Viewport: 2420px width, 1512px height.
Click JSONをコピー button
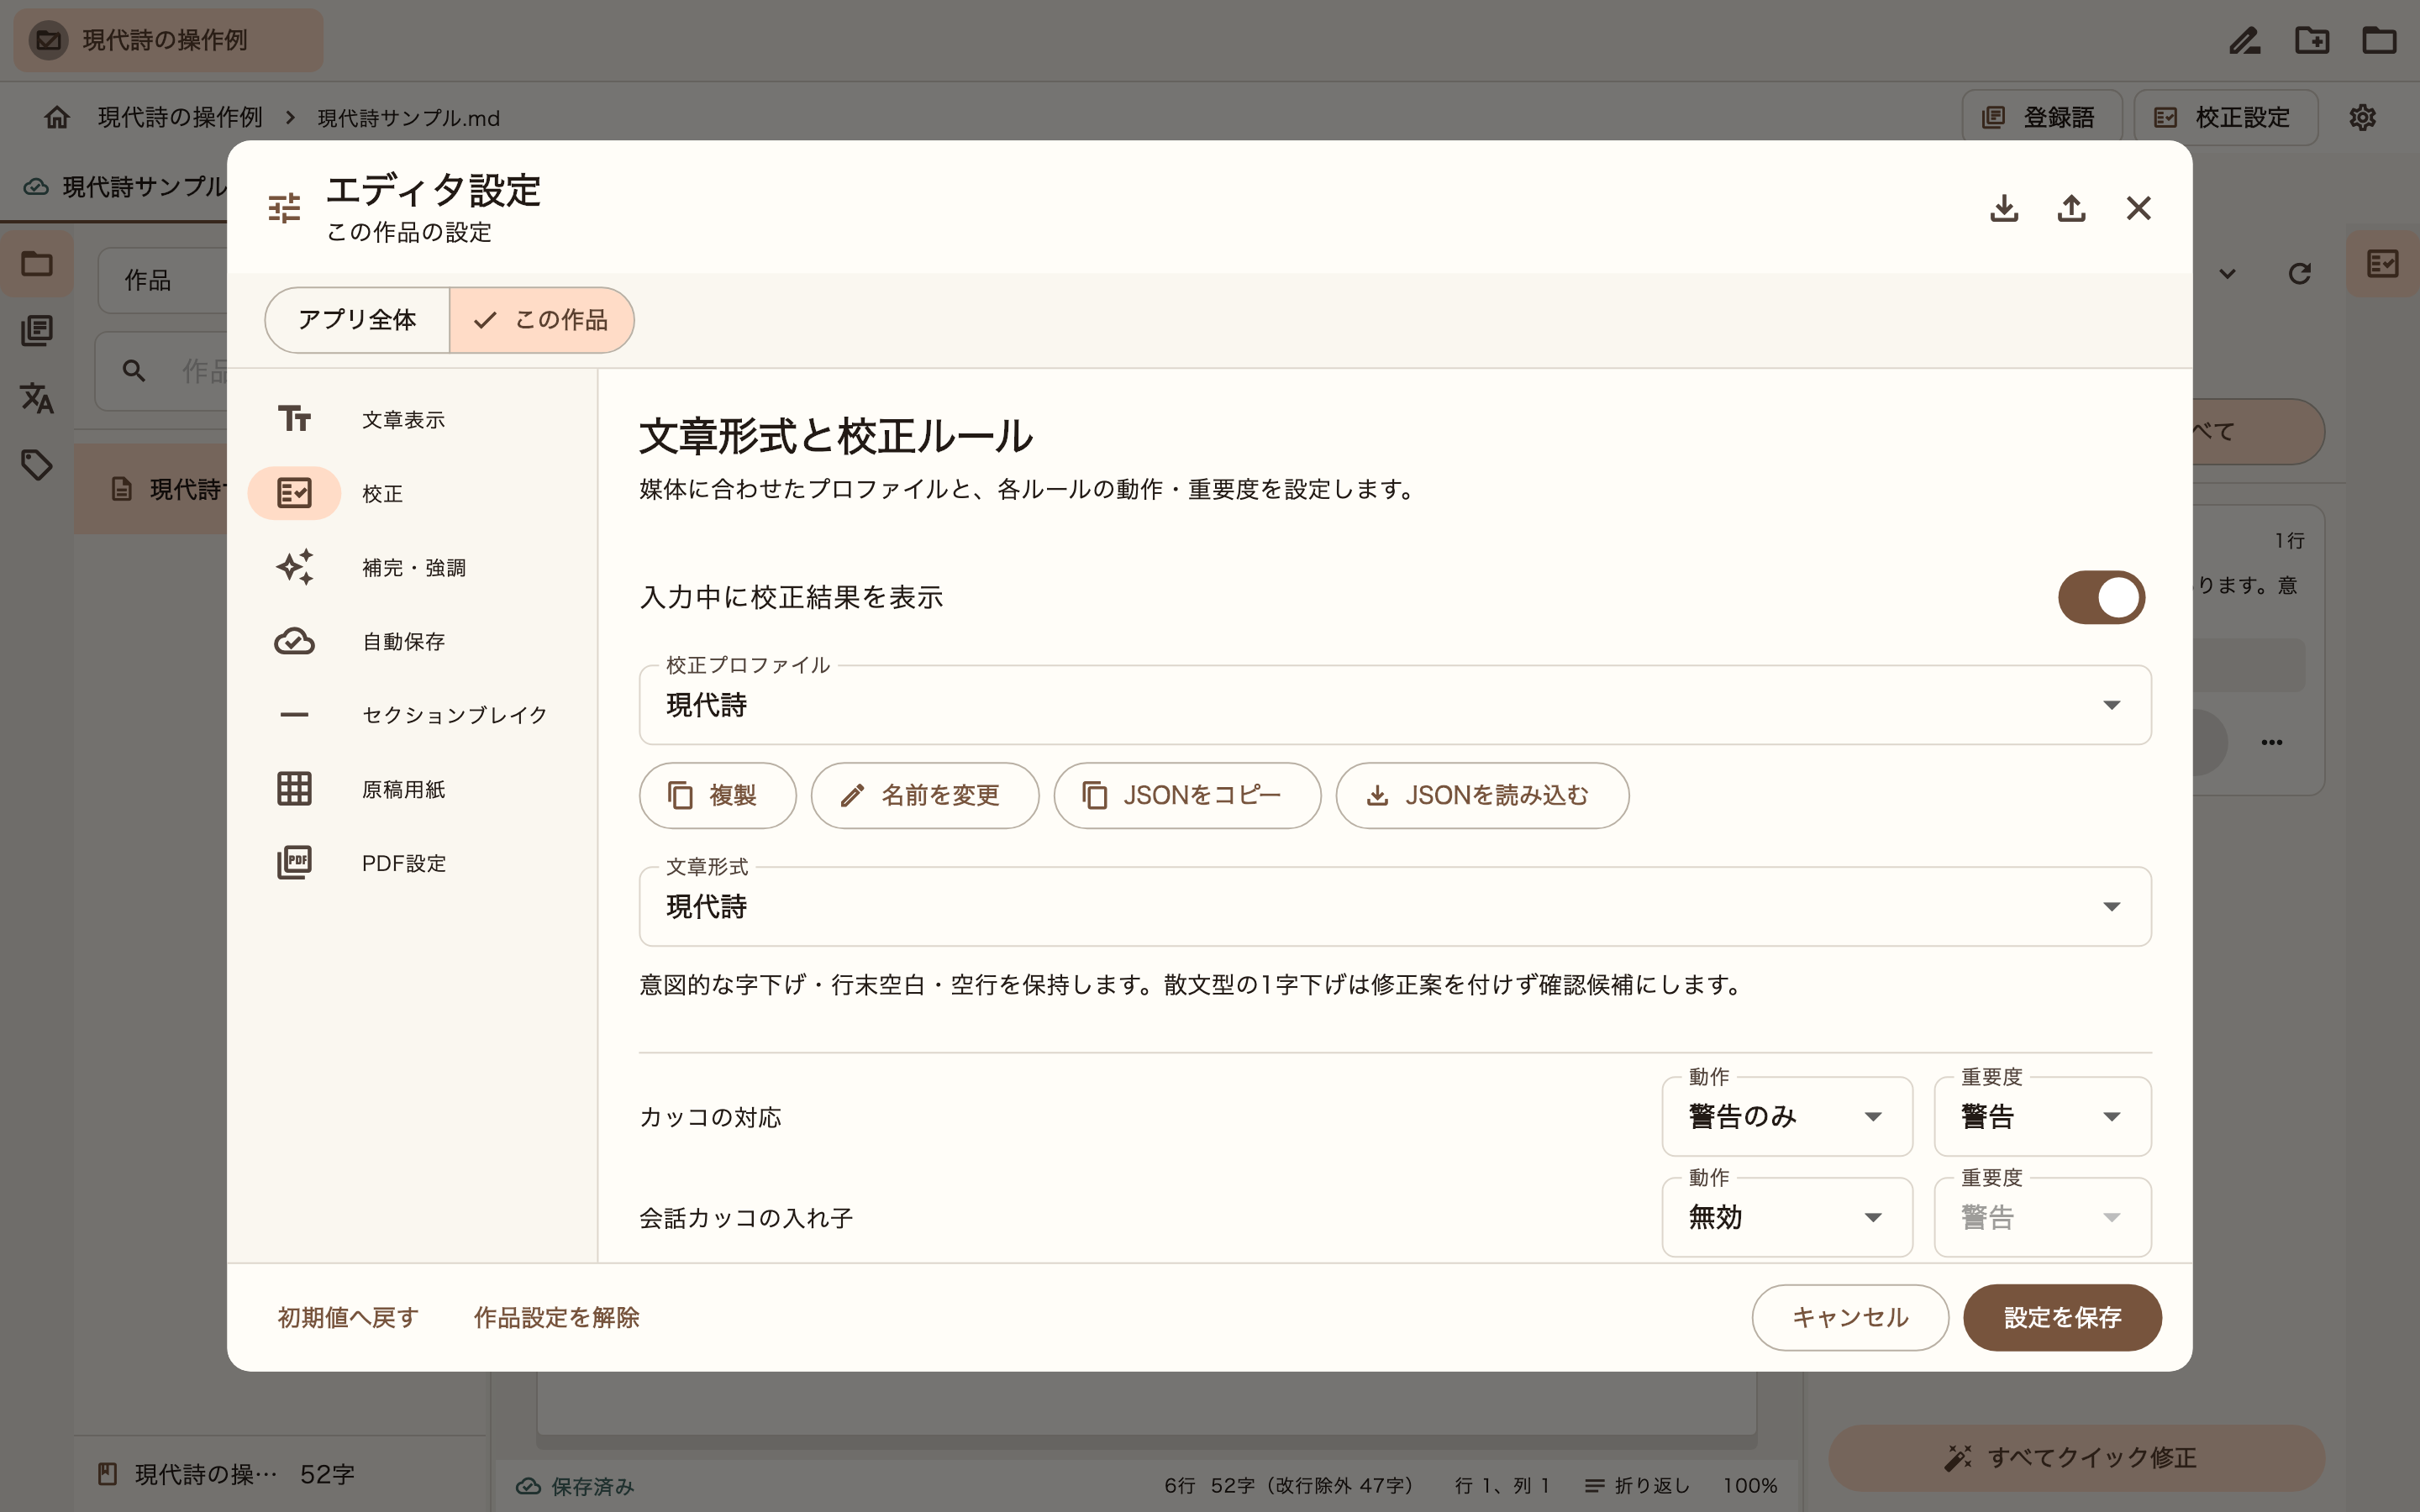(1187, 795)
